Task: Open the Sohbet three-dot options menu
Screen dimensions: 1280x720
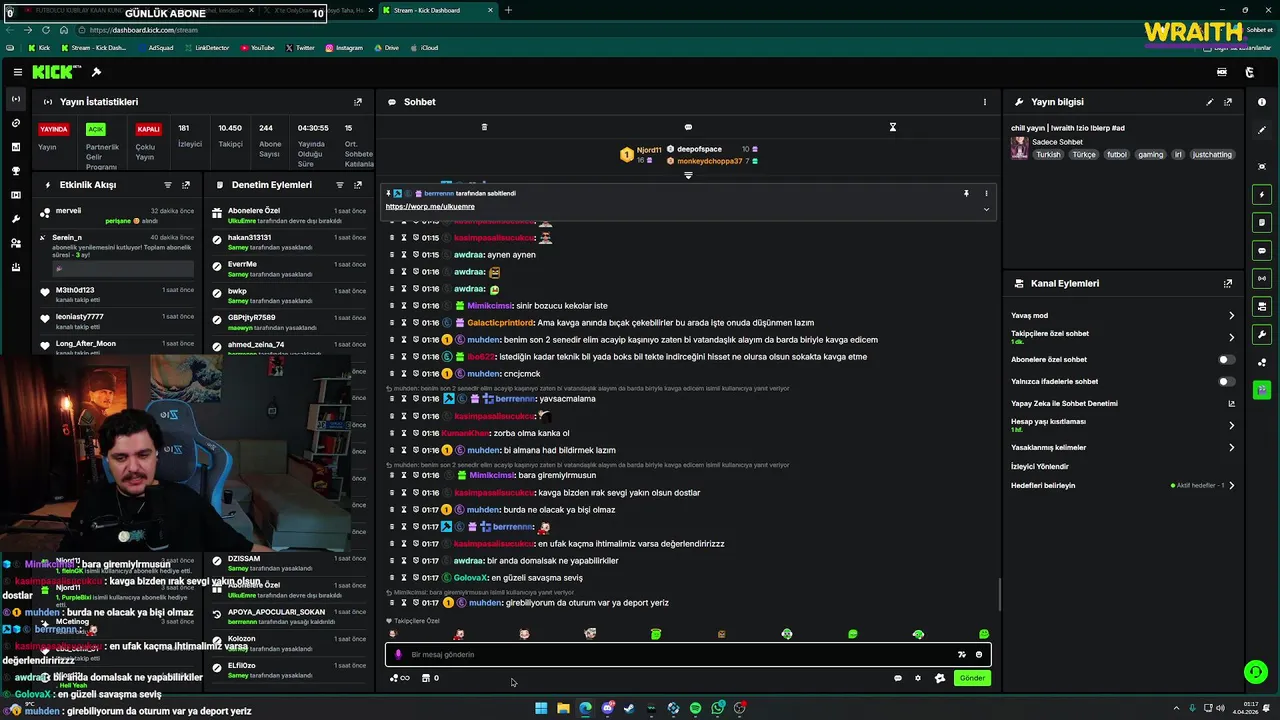Action: pos(984,102)
